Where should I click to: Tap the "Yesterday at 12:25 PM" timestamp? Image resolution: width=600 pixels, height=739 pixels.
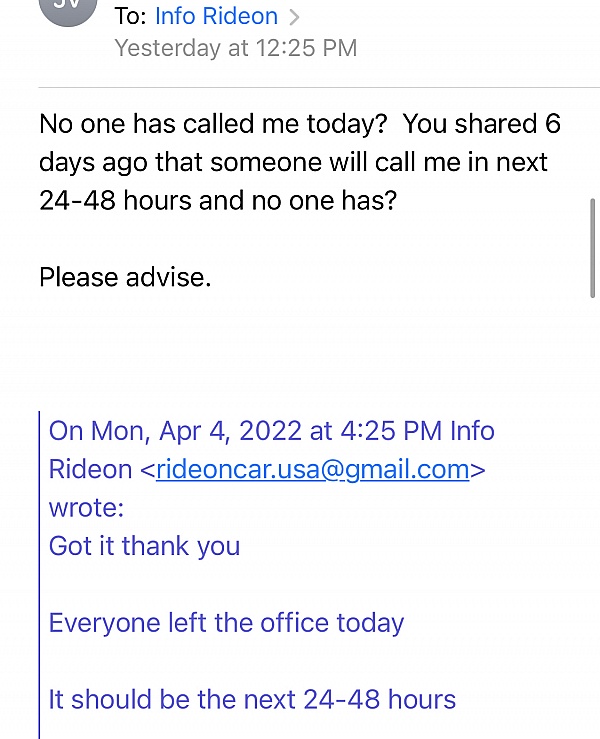coord(235,48)
